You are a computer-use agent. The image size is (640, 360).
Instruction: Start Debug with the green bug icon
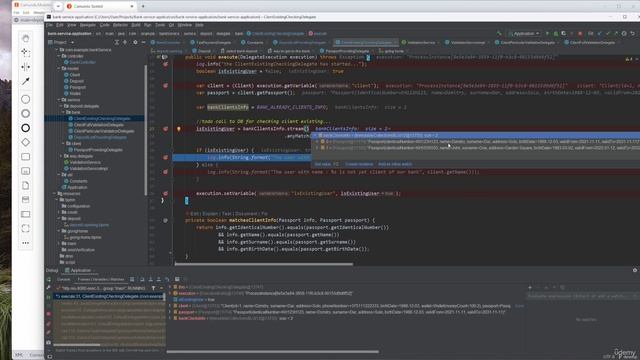[556, 33]
